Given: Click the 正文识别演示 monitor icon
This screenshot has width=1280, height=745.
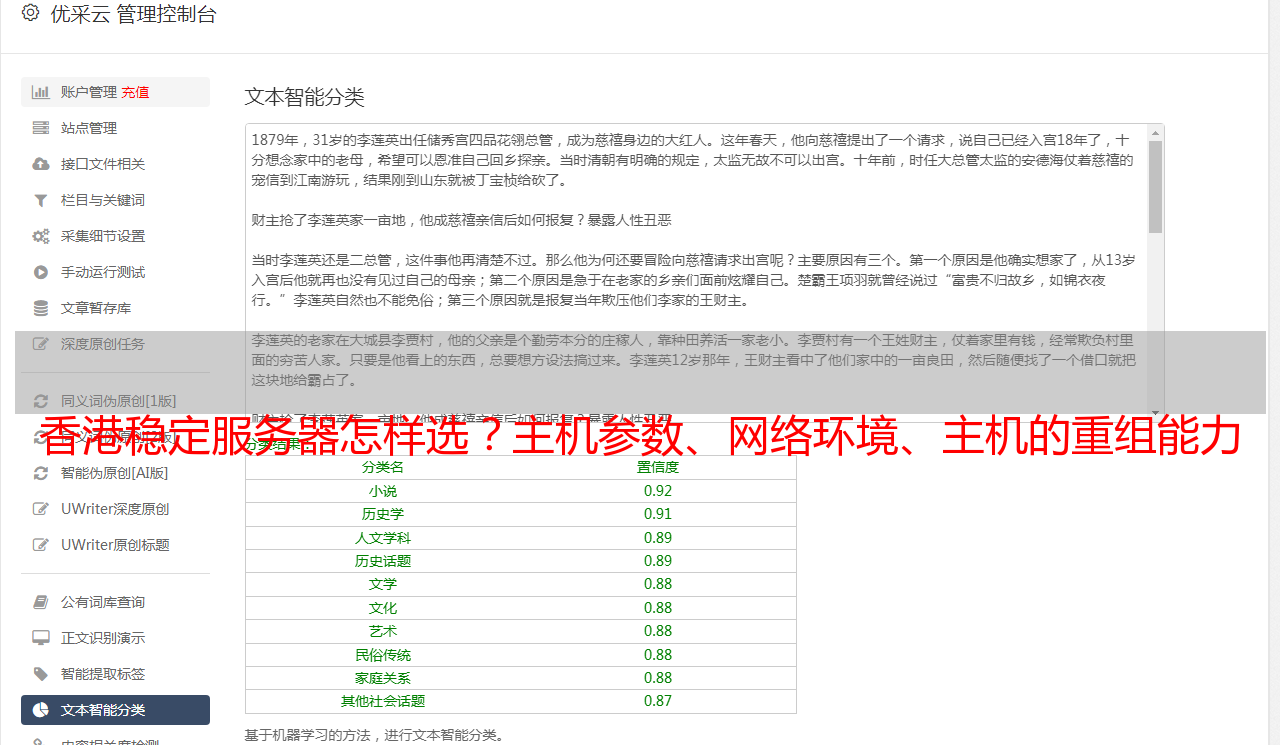Looking at the screenshot, I should click(41, 638).
